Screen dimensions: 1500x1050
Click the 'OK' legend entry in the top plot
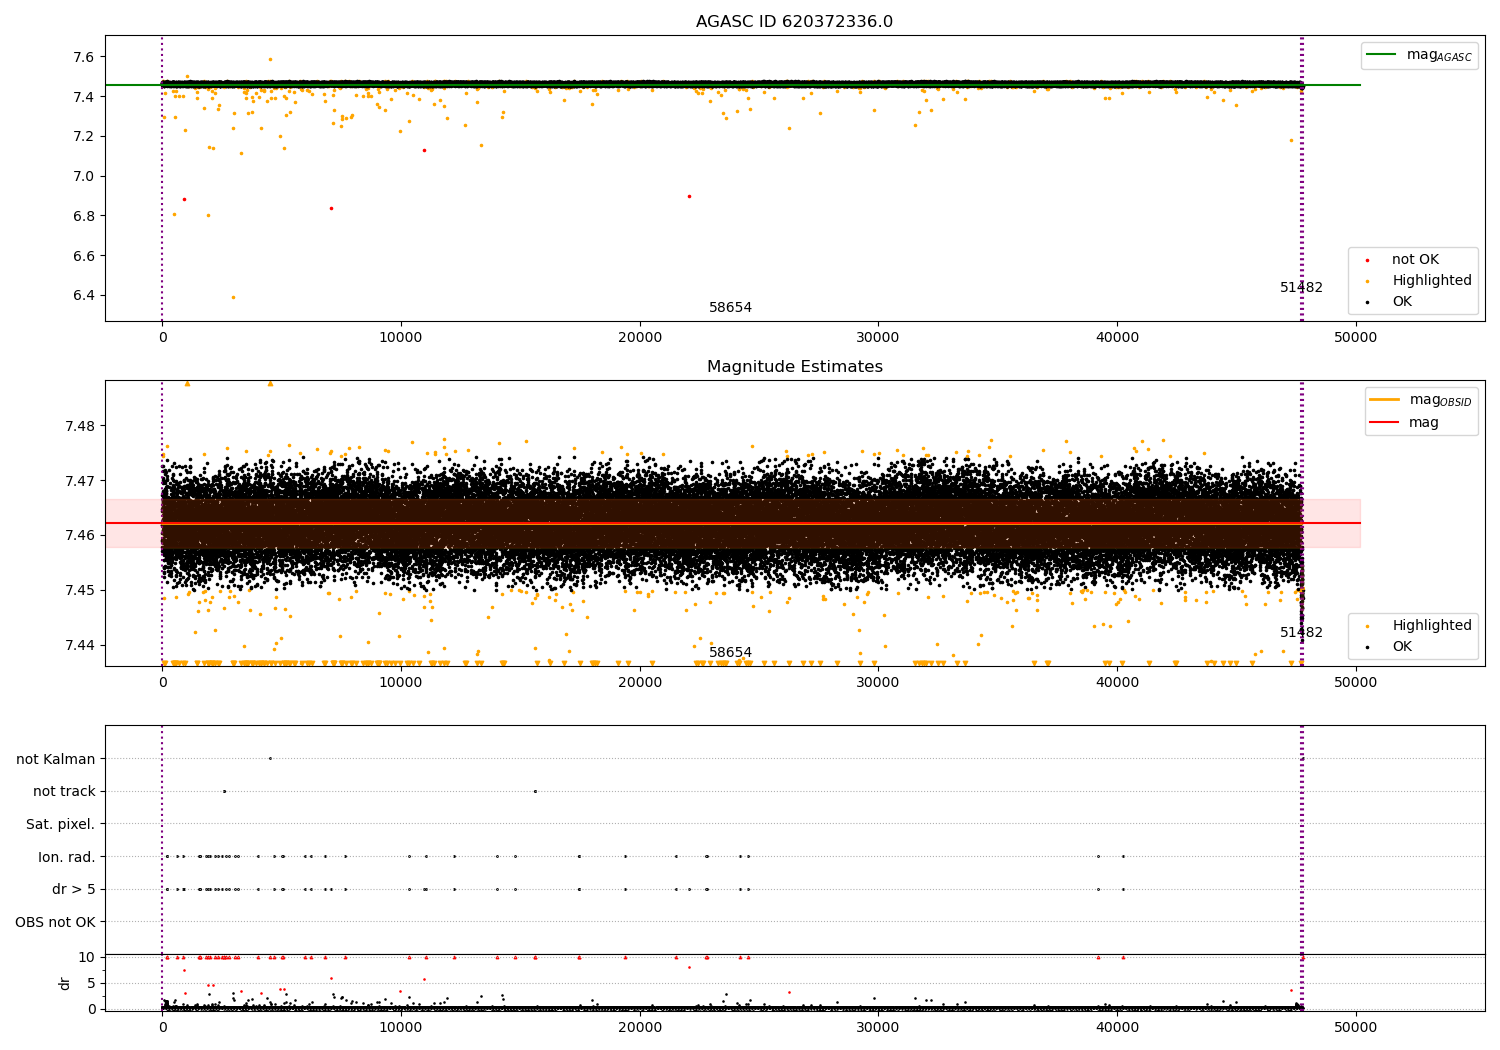[1402, 302]
